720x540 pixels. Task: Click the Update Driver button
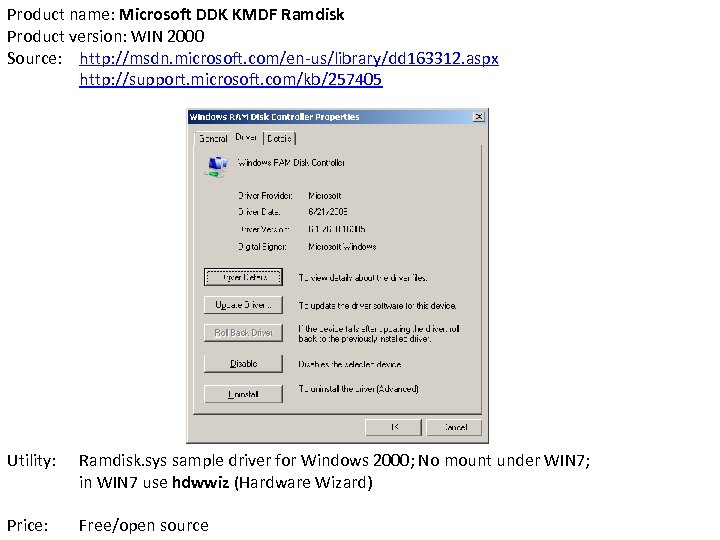[x=243, y=305]
